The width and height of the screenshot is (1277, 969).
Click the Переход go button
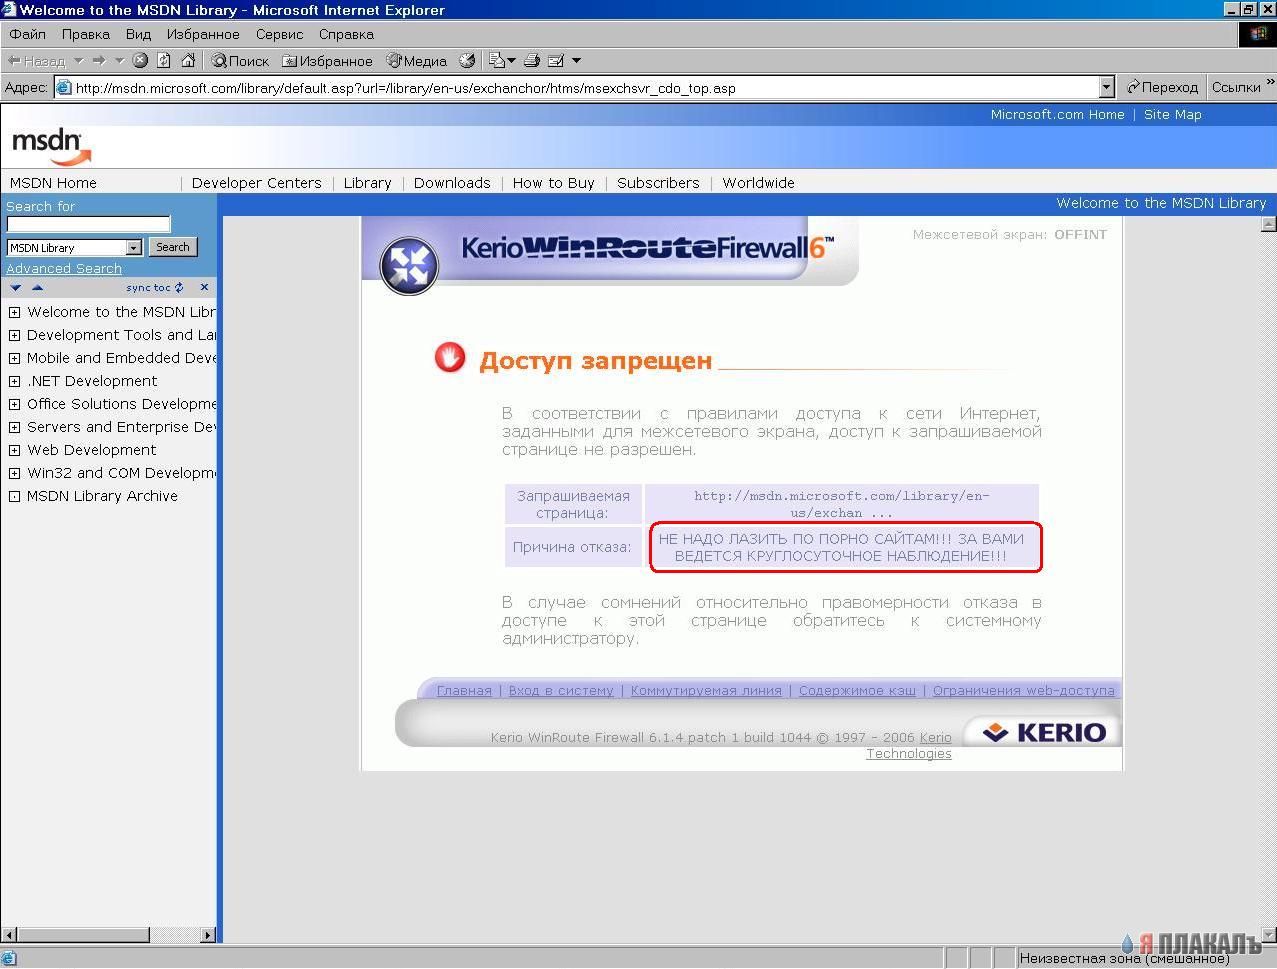pyautogui.click(x=1162, y=88)
